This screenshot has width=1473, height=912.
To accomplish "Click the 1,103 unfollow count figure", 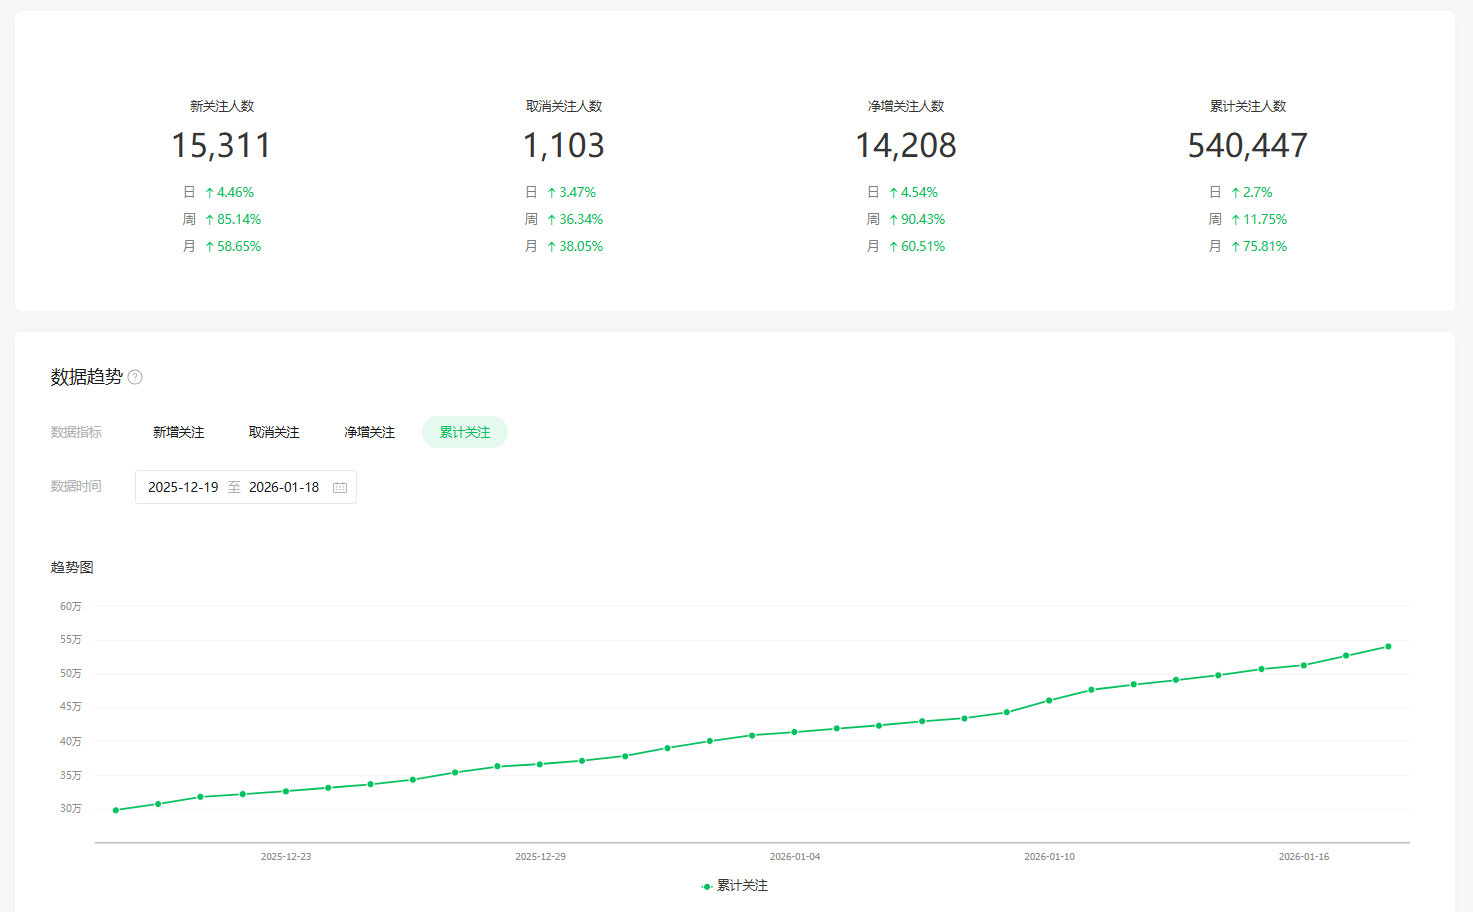I will point(564,146).
